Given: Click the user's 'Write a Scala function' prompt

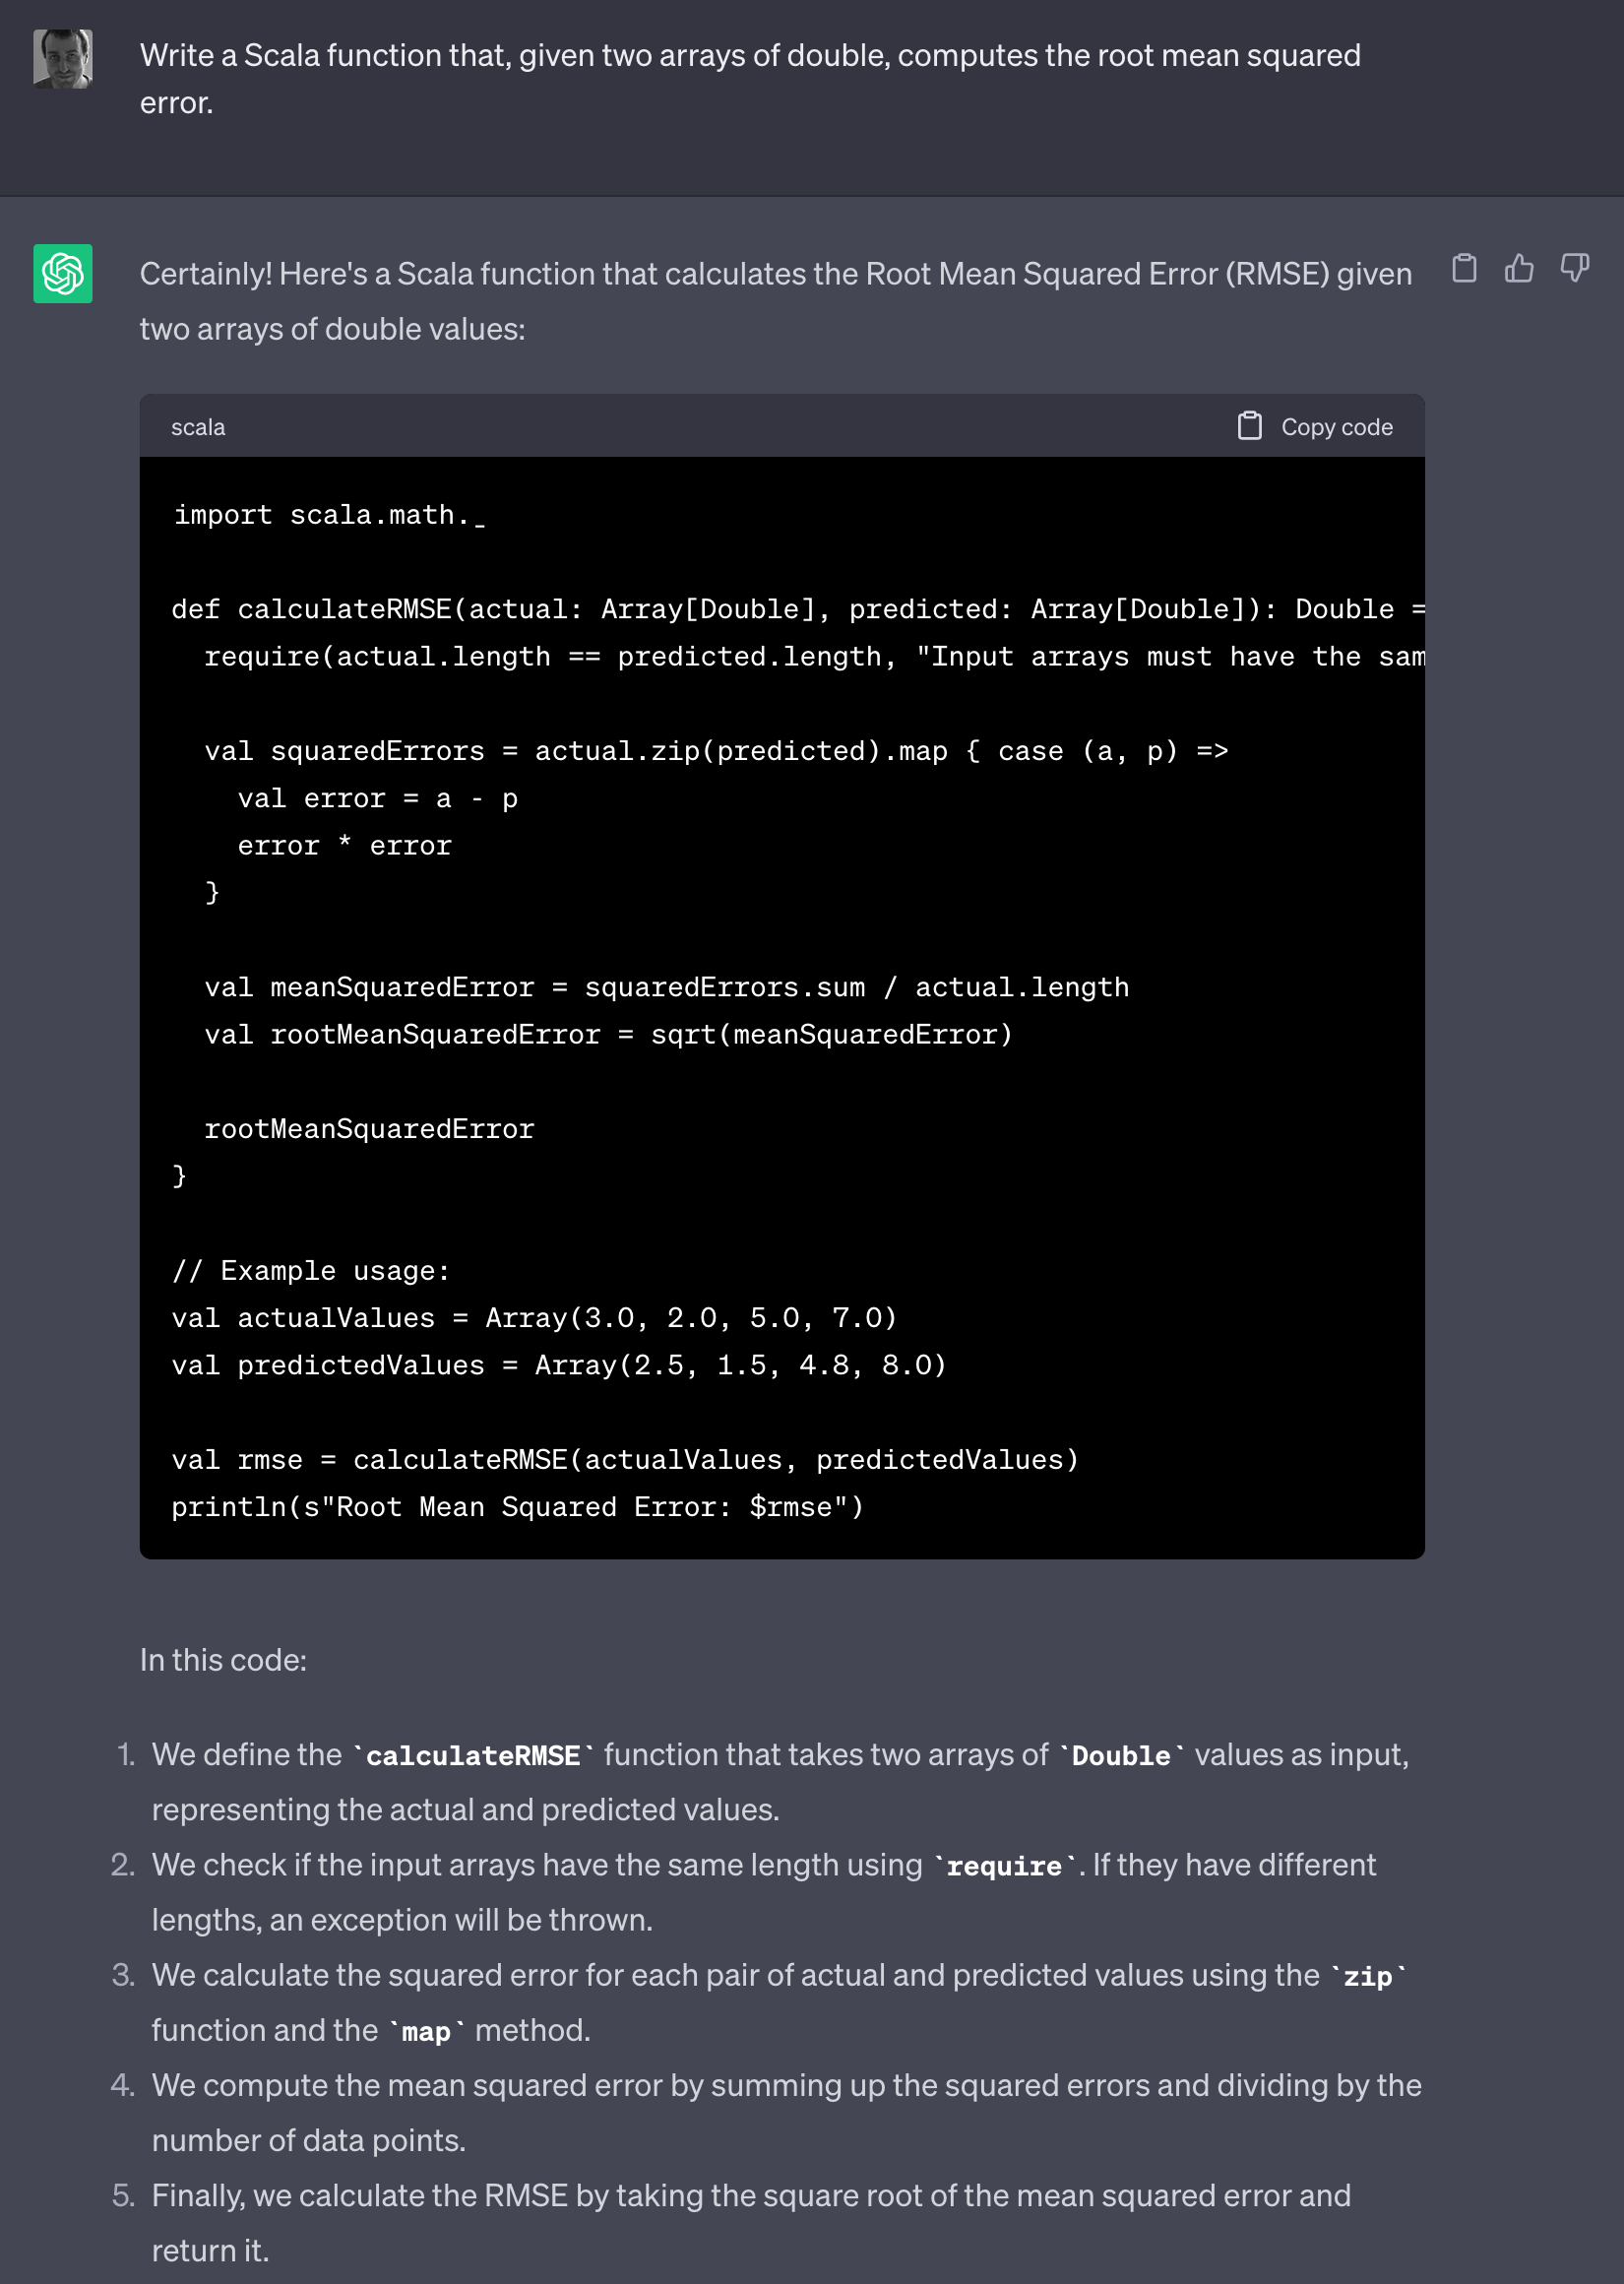Looking at the screenshot, I should click(750, 79).
